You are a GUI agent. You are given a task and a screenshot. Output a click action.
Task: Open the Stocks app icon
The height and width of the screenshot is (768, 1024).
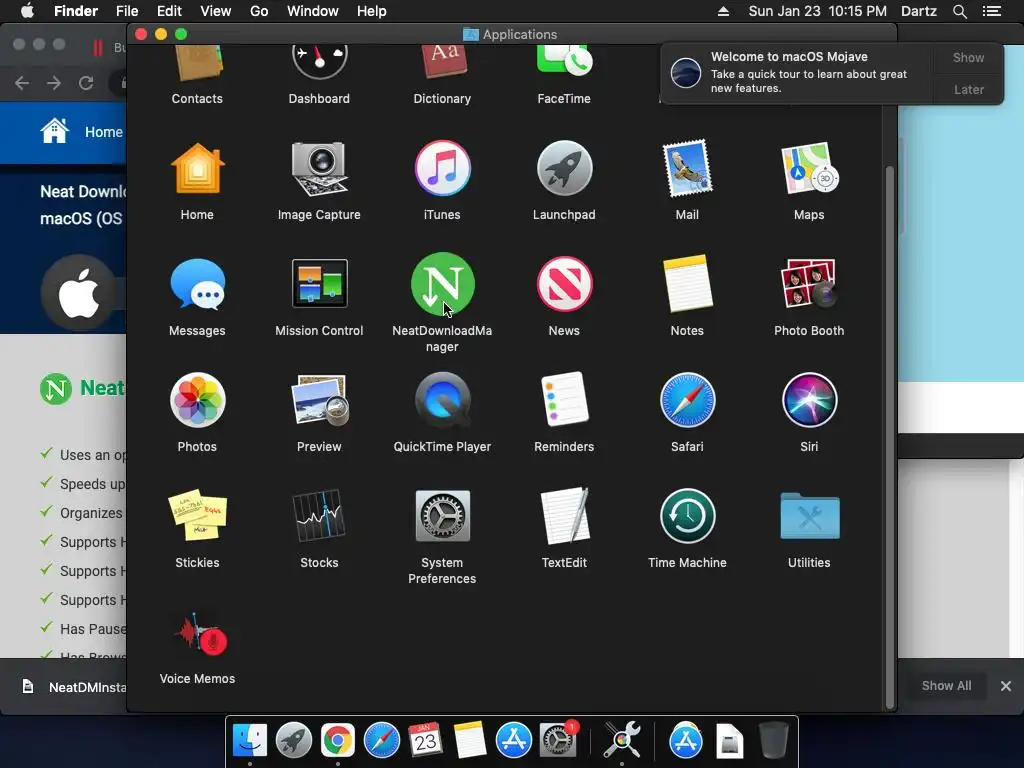click(x=319, y=516)
